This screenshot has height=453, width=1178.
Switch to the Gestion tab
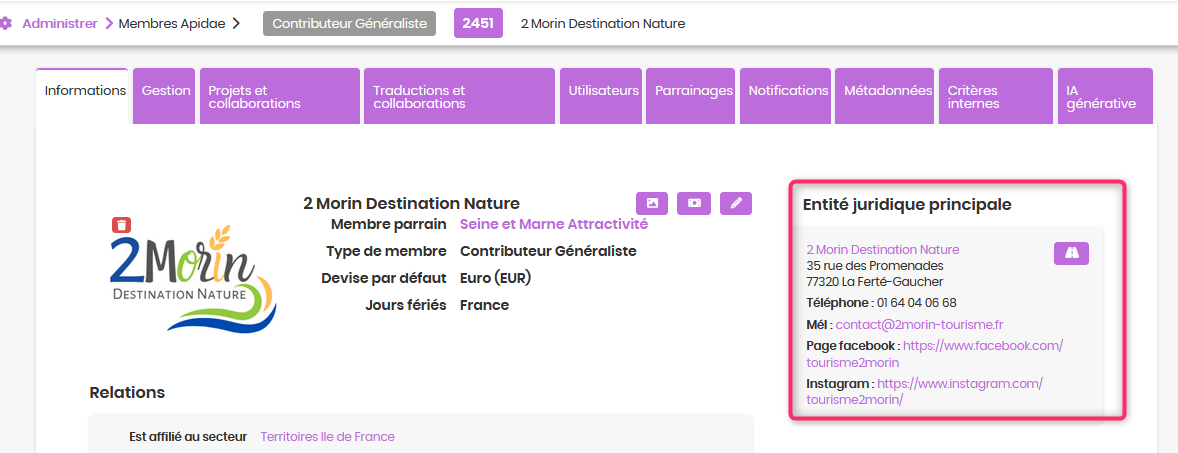[x=165, y=96]
